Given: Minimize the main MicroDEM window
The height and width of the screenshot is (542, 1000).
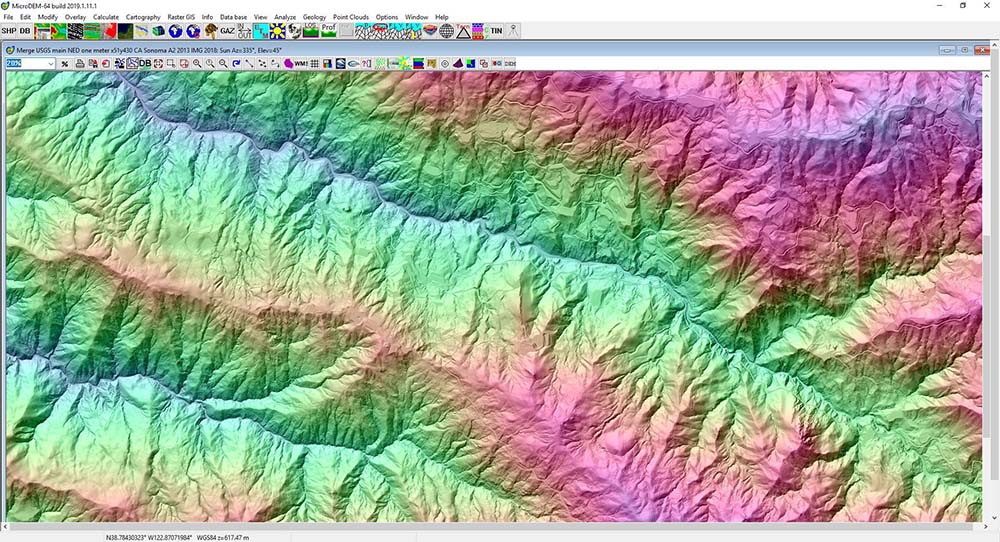Looking at the screenshot, I should tap(939, 6).
